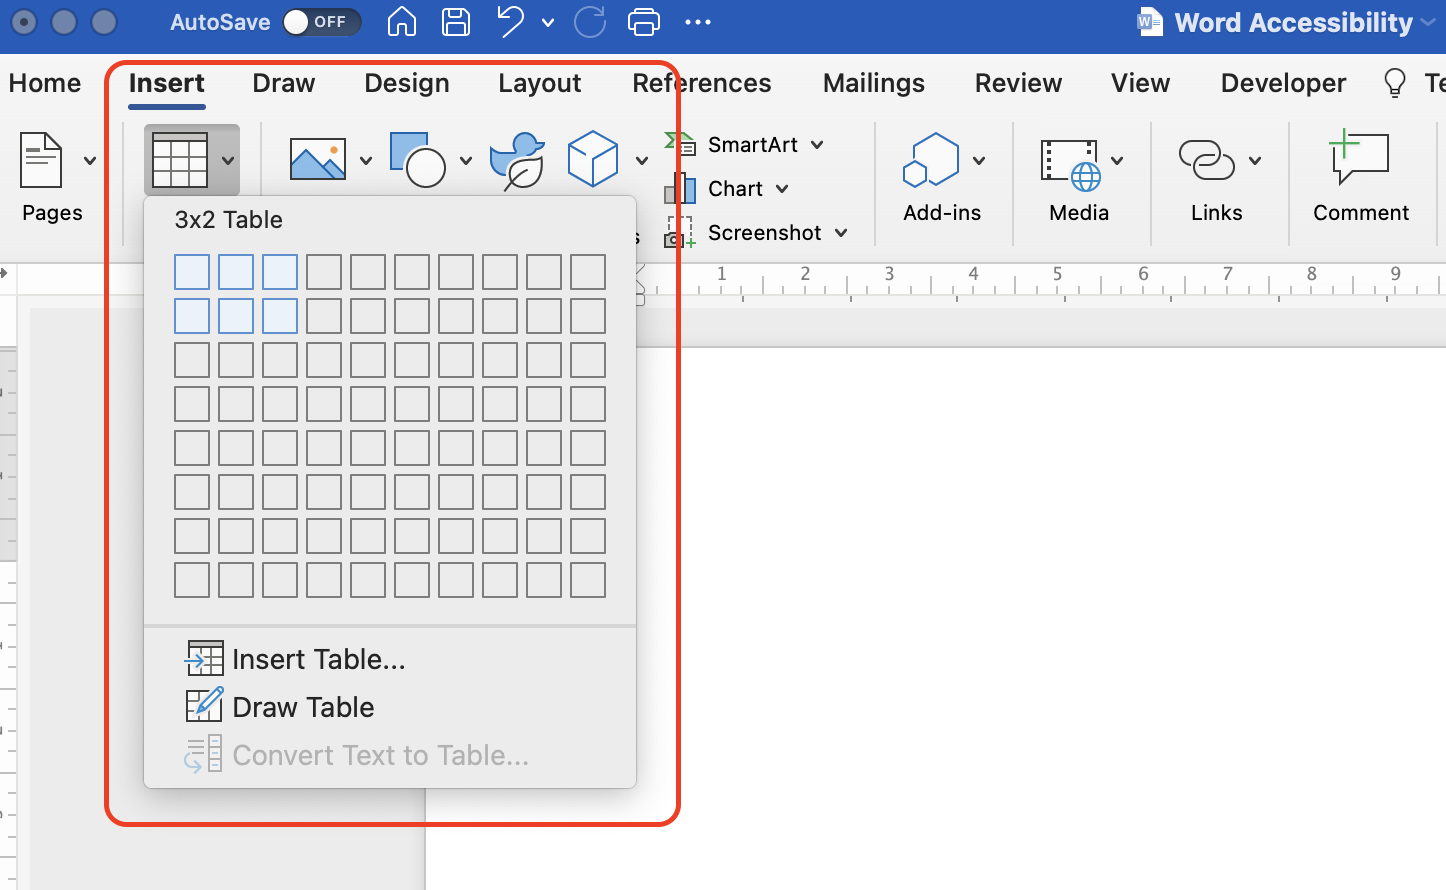Expand the Chart dropdown
The height and width of the screenshot is (890, 1446).
(x=783, y=188)
